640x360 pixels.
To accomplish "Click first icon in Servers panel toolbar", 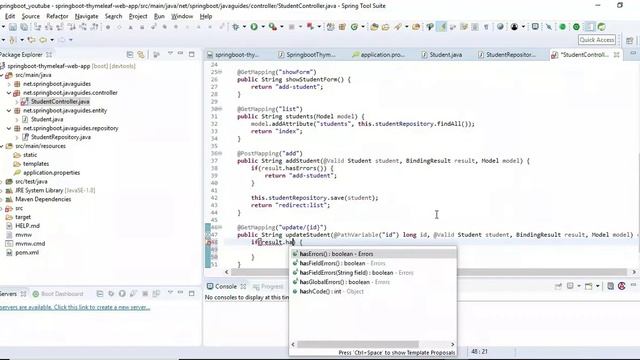I will coord(100,293).
